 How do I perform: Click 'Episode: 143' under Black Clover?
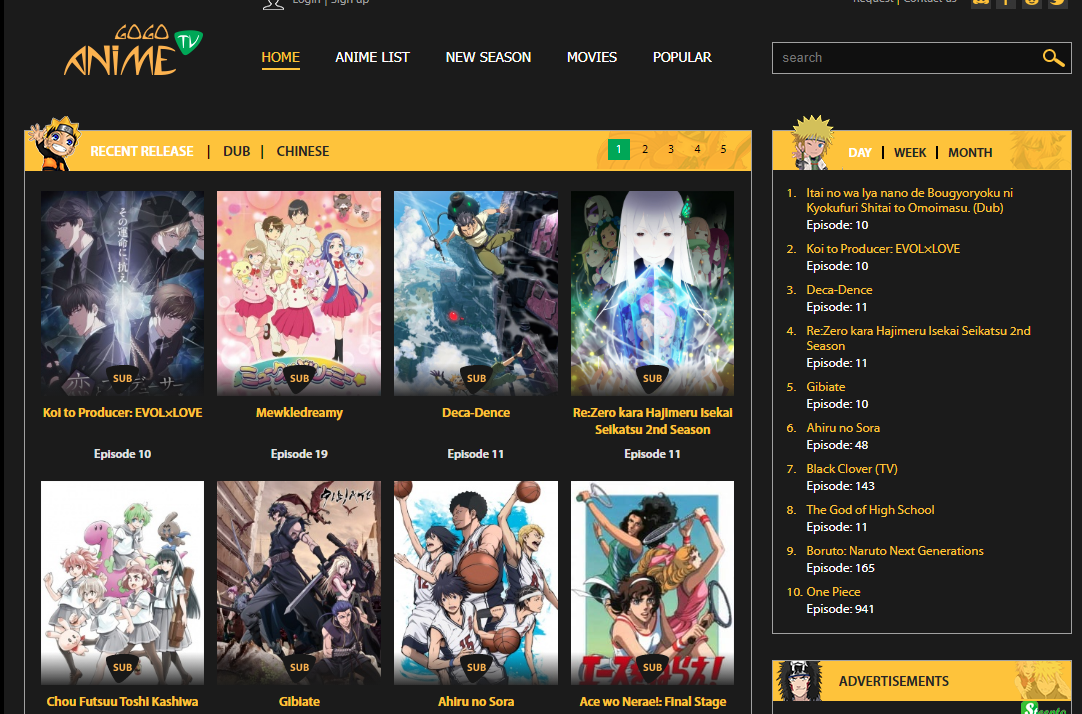(840, 486)
